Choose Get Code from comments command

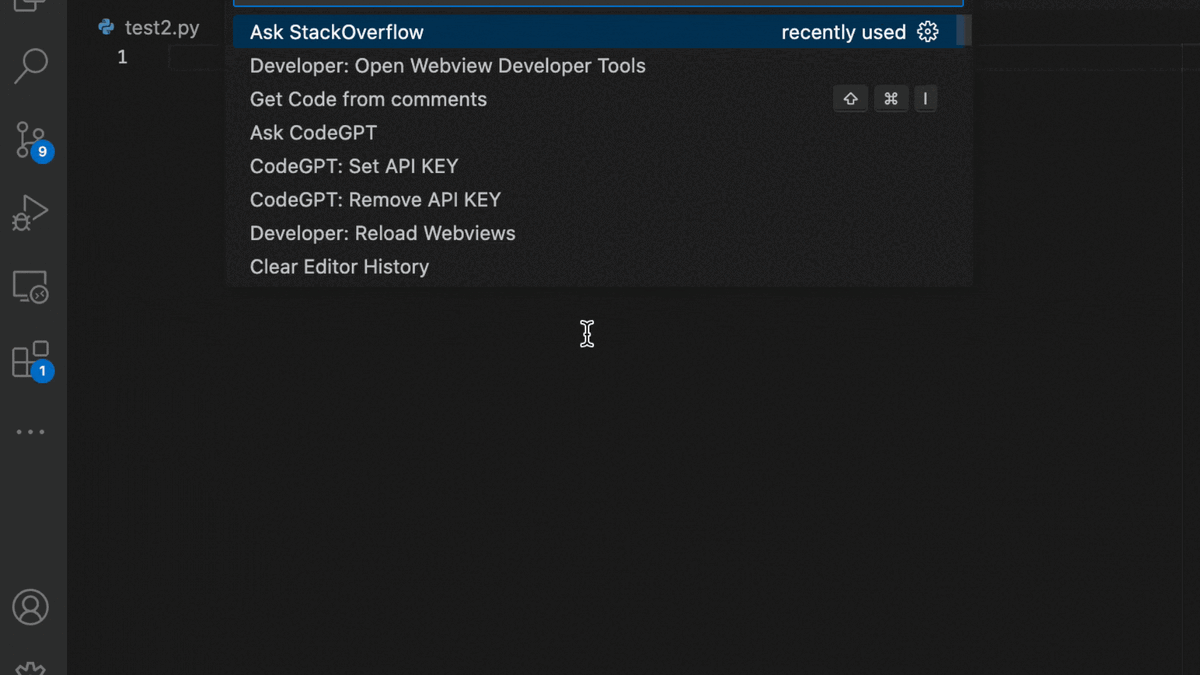click(368, 99)
